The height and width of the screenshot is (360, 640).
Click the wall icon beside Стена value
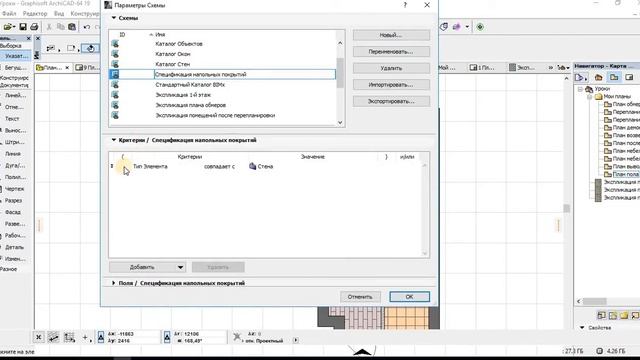pos(252,166)
